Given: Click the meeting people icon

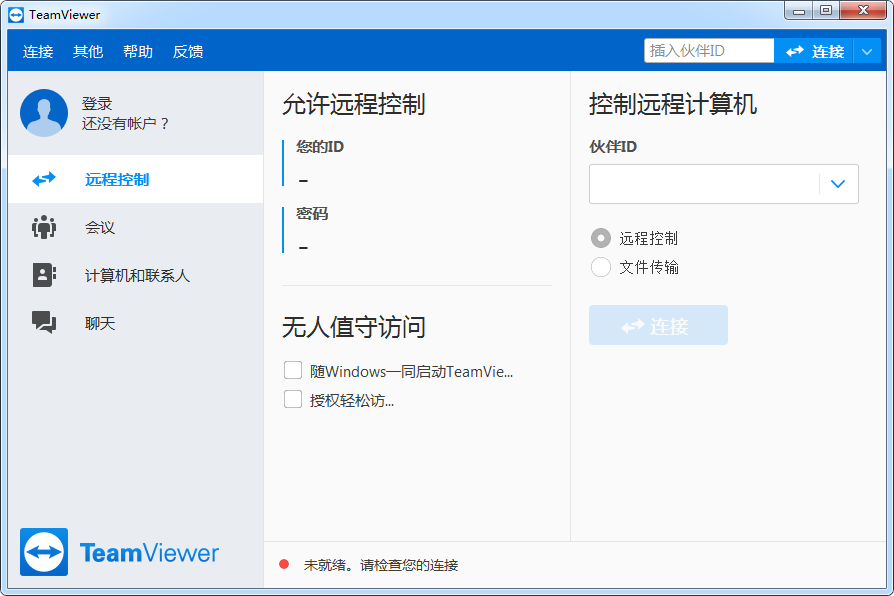Looking at the screenshot, I should [44, 228].
